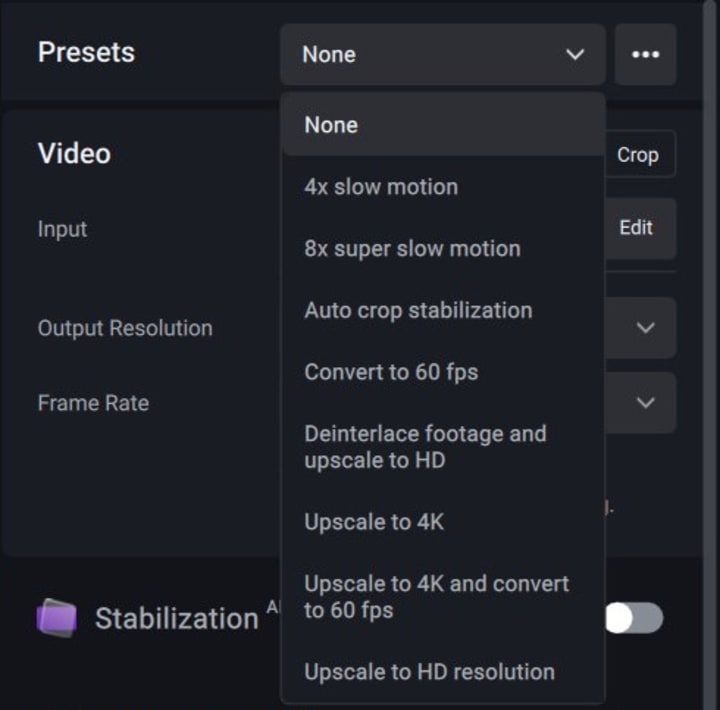
Task: Expand the Output Resolution dropdown
Action: (x=645, y=328)
